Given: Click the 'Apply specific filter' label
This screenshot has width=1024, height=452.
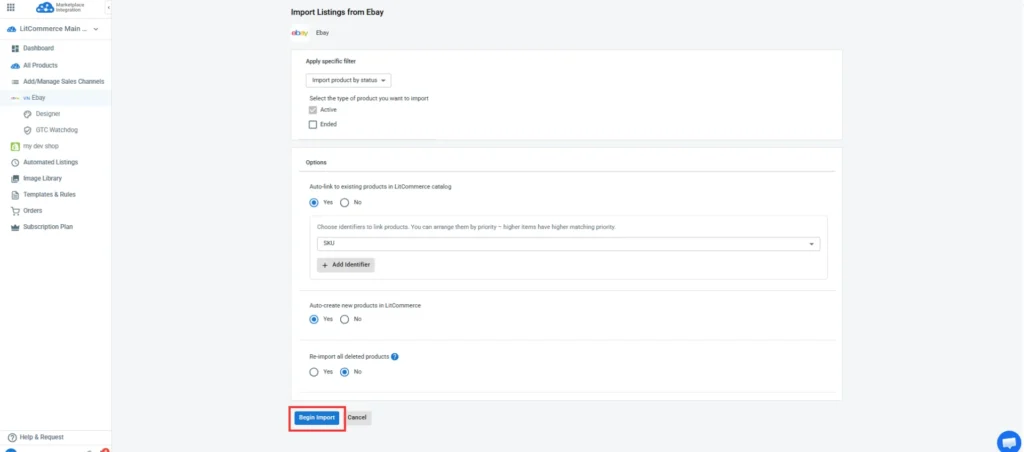Looking at the screenshot, I should [331, 61].
